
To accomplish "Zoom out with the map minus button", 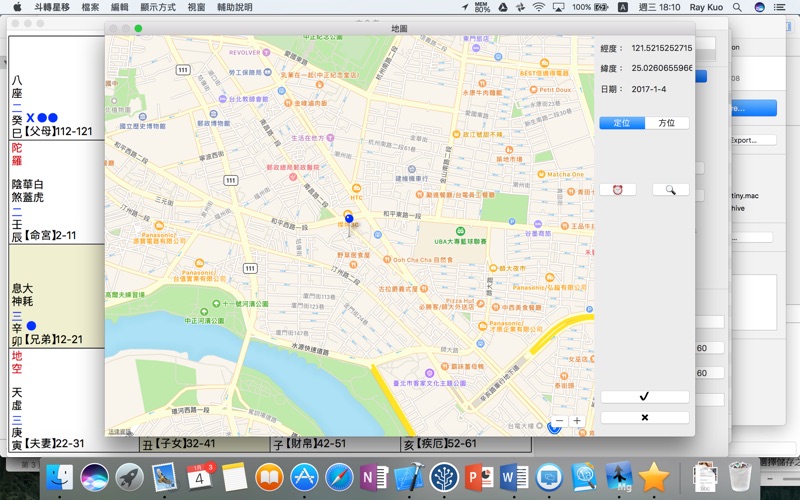I will [559, 421].
